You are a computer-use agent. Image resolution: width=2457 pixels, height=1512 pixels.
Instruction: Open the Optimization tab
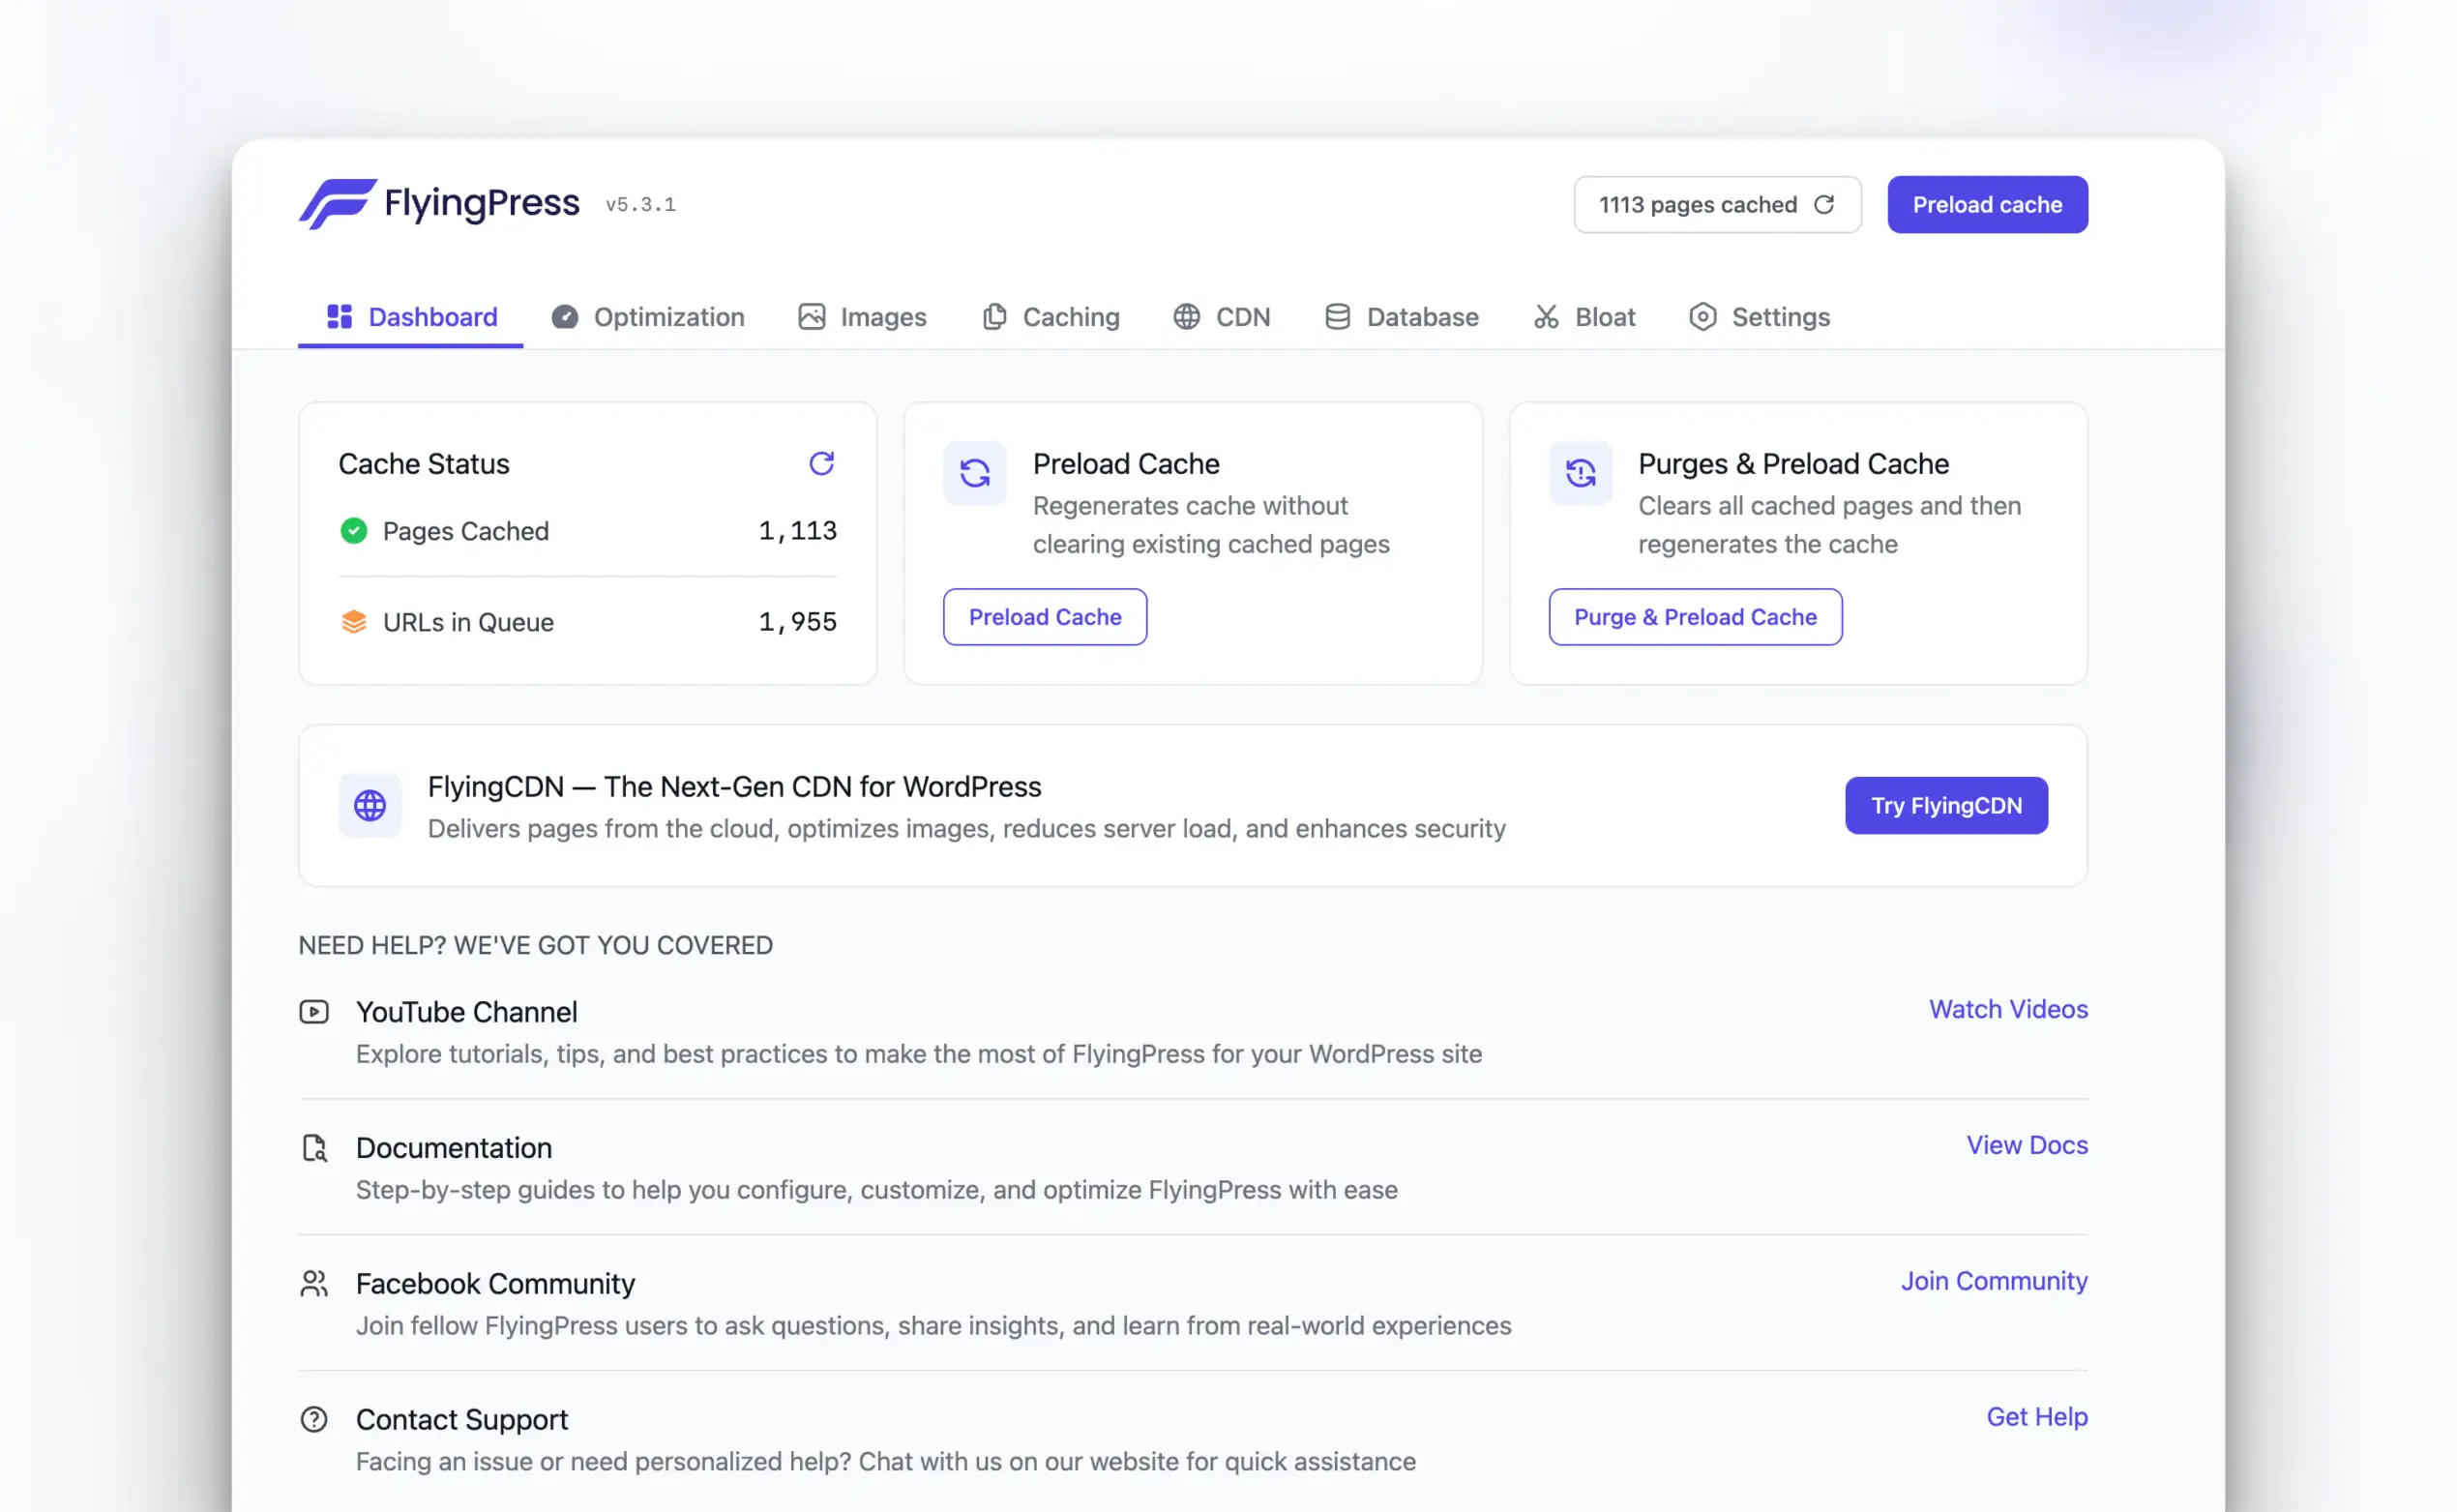[648, 317]
